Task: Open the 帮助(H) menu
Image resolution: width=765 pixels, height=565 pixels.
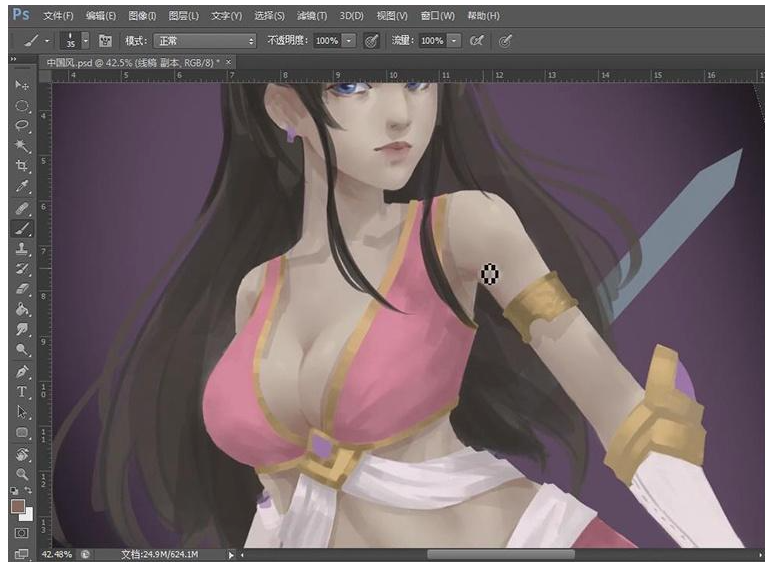Action: pyautogui.click(x=483, y=16)
